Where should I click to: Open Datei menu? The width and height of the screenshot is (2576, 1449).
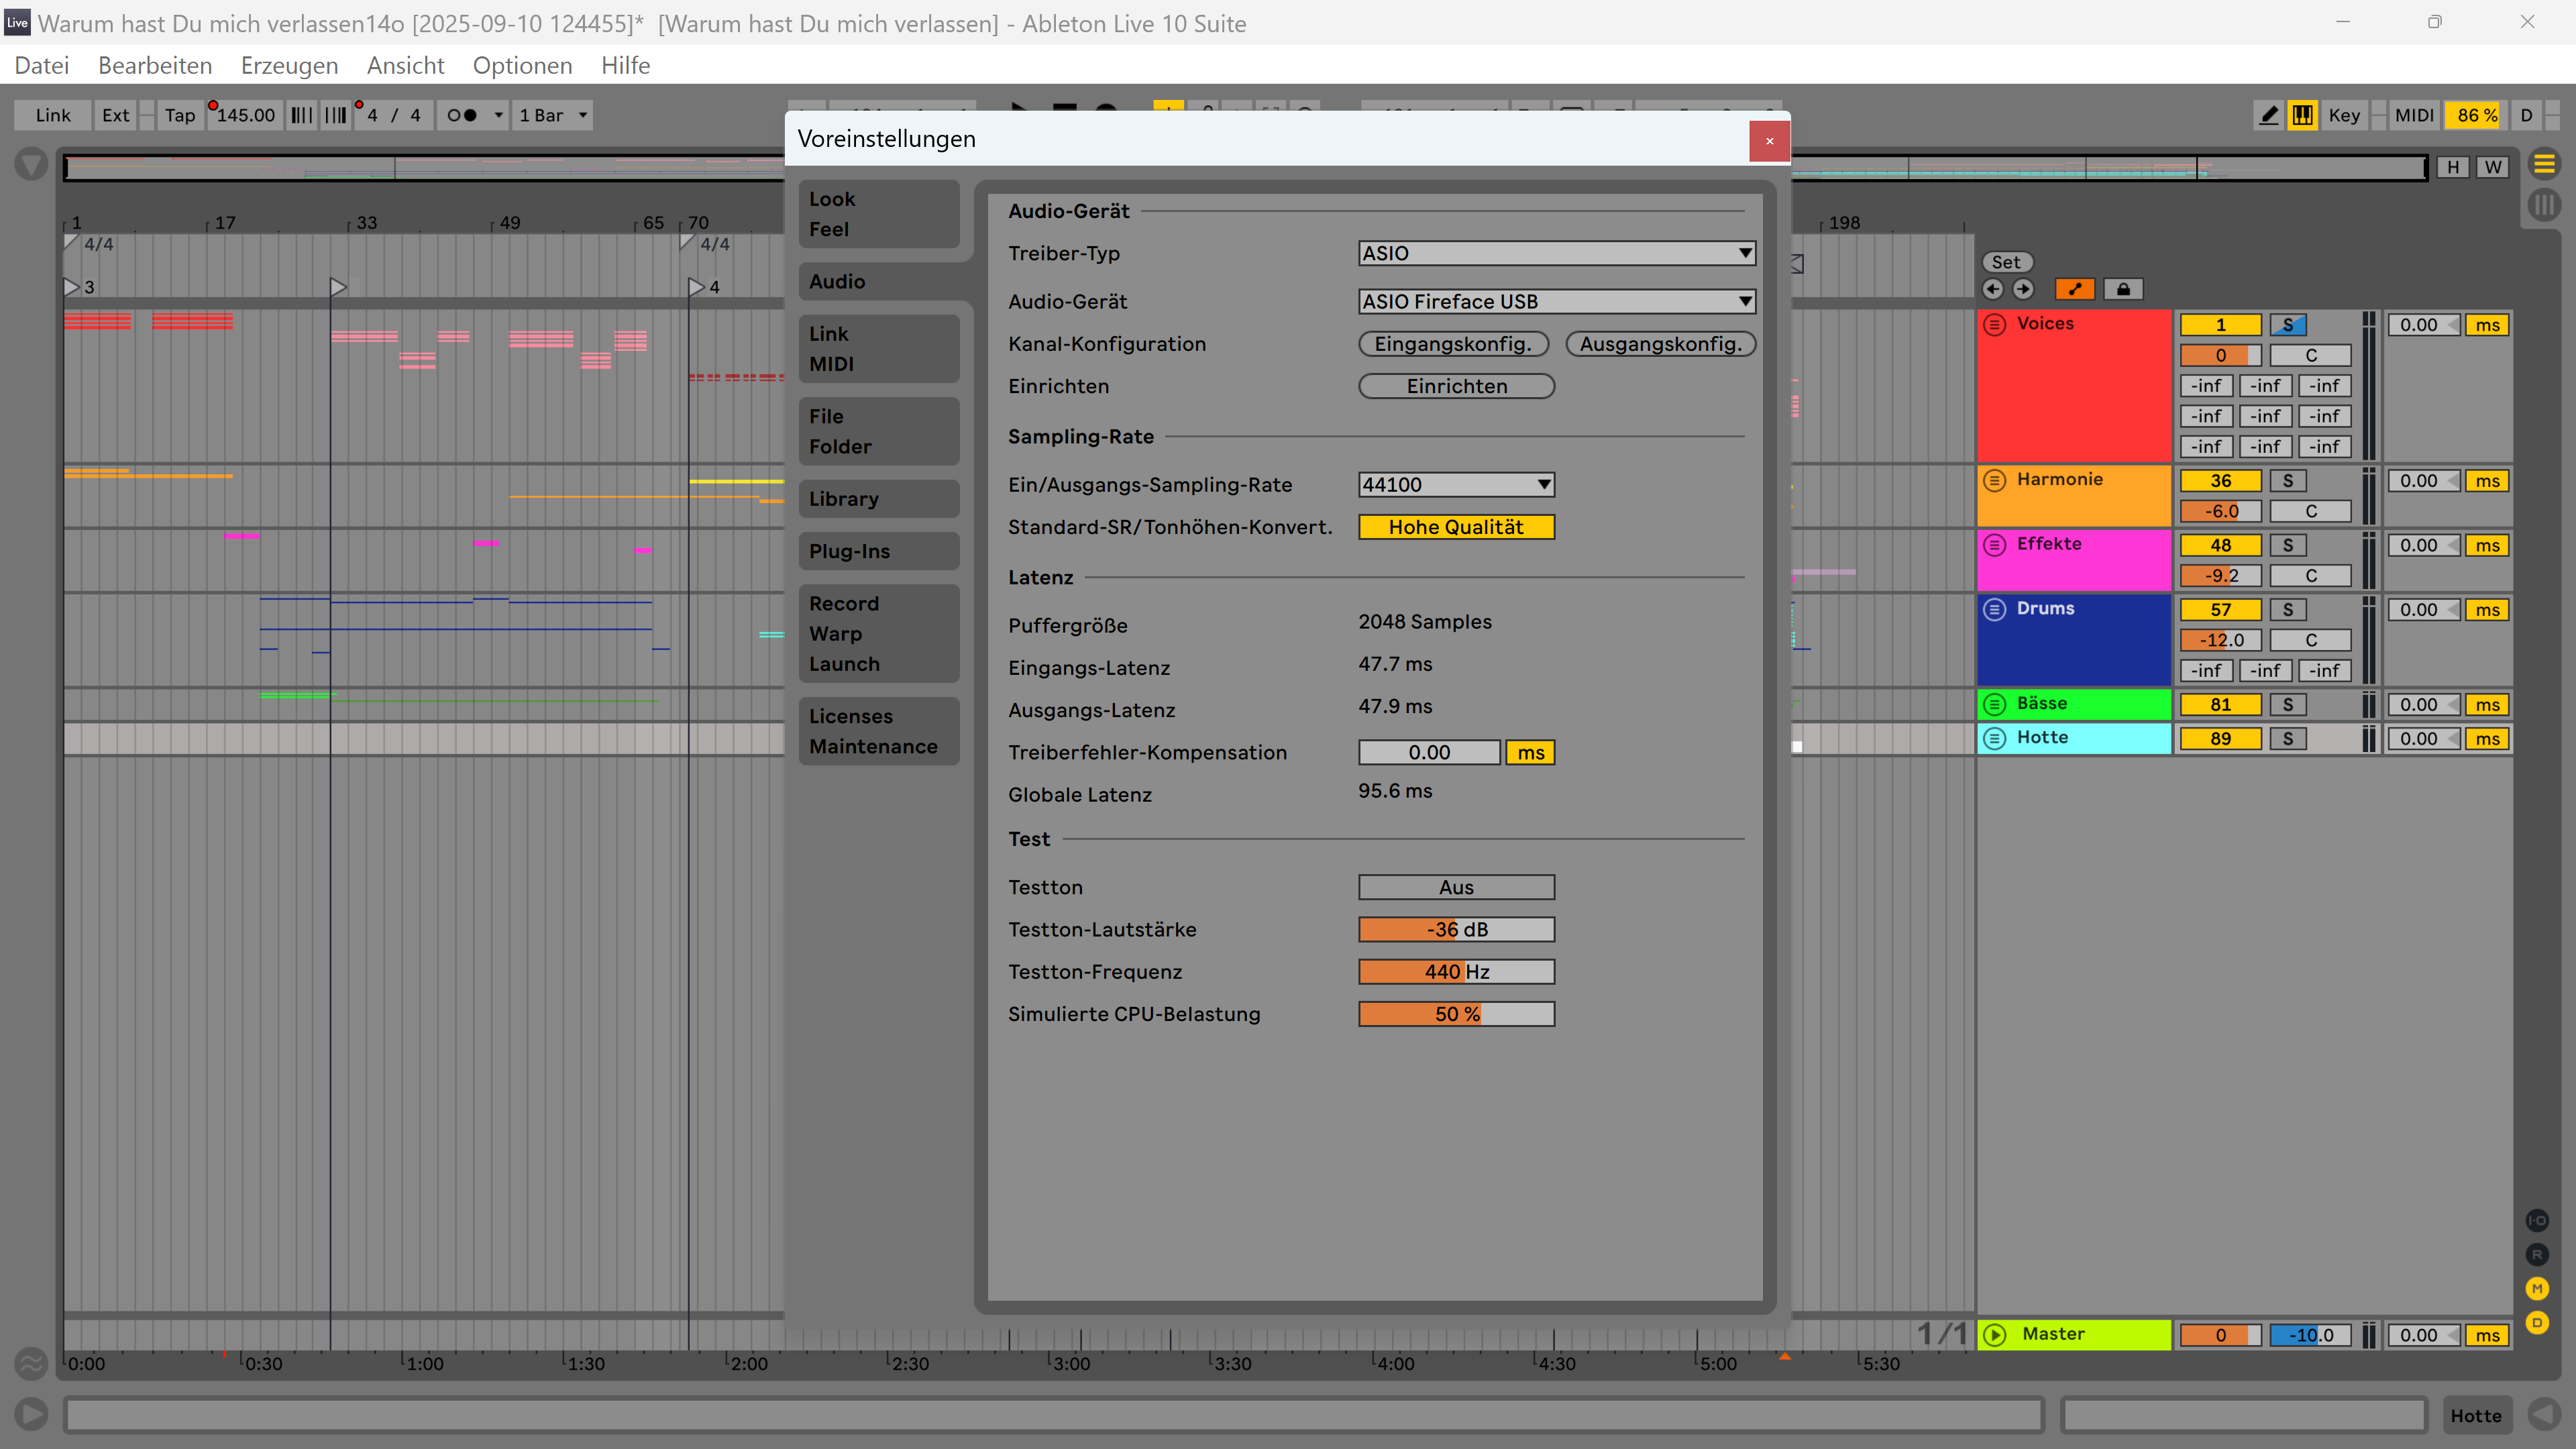[x=42, y=66]
